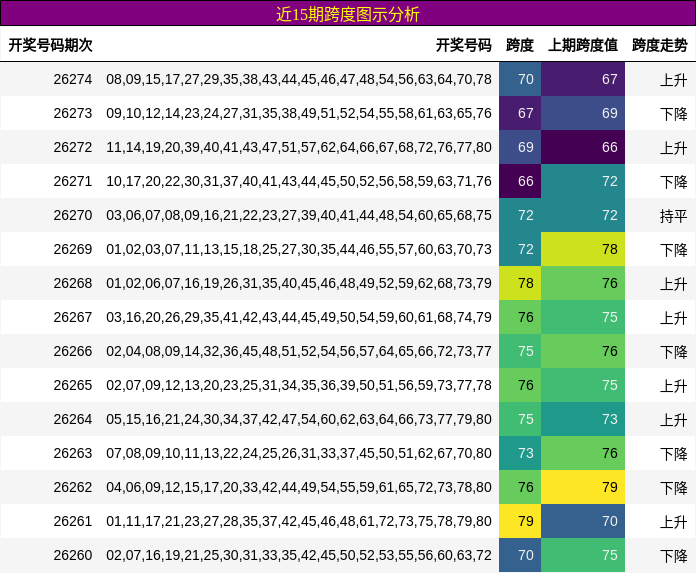Image resolution: width=696 pixels, height=573 pixels.
Task: Select issue number 26269
Action: coord(73,249)
